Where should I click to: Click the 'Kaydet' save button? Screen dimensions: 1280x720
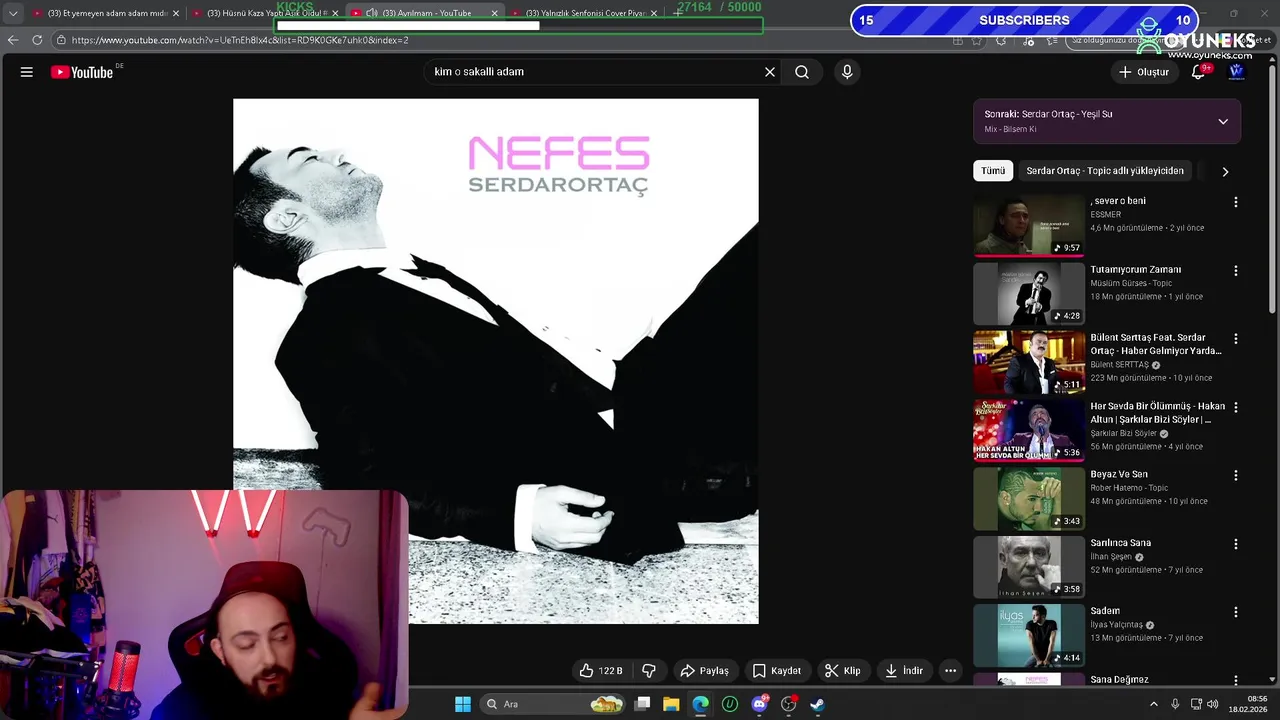[777, 671]
